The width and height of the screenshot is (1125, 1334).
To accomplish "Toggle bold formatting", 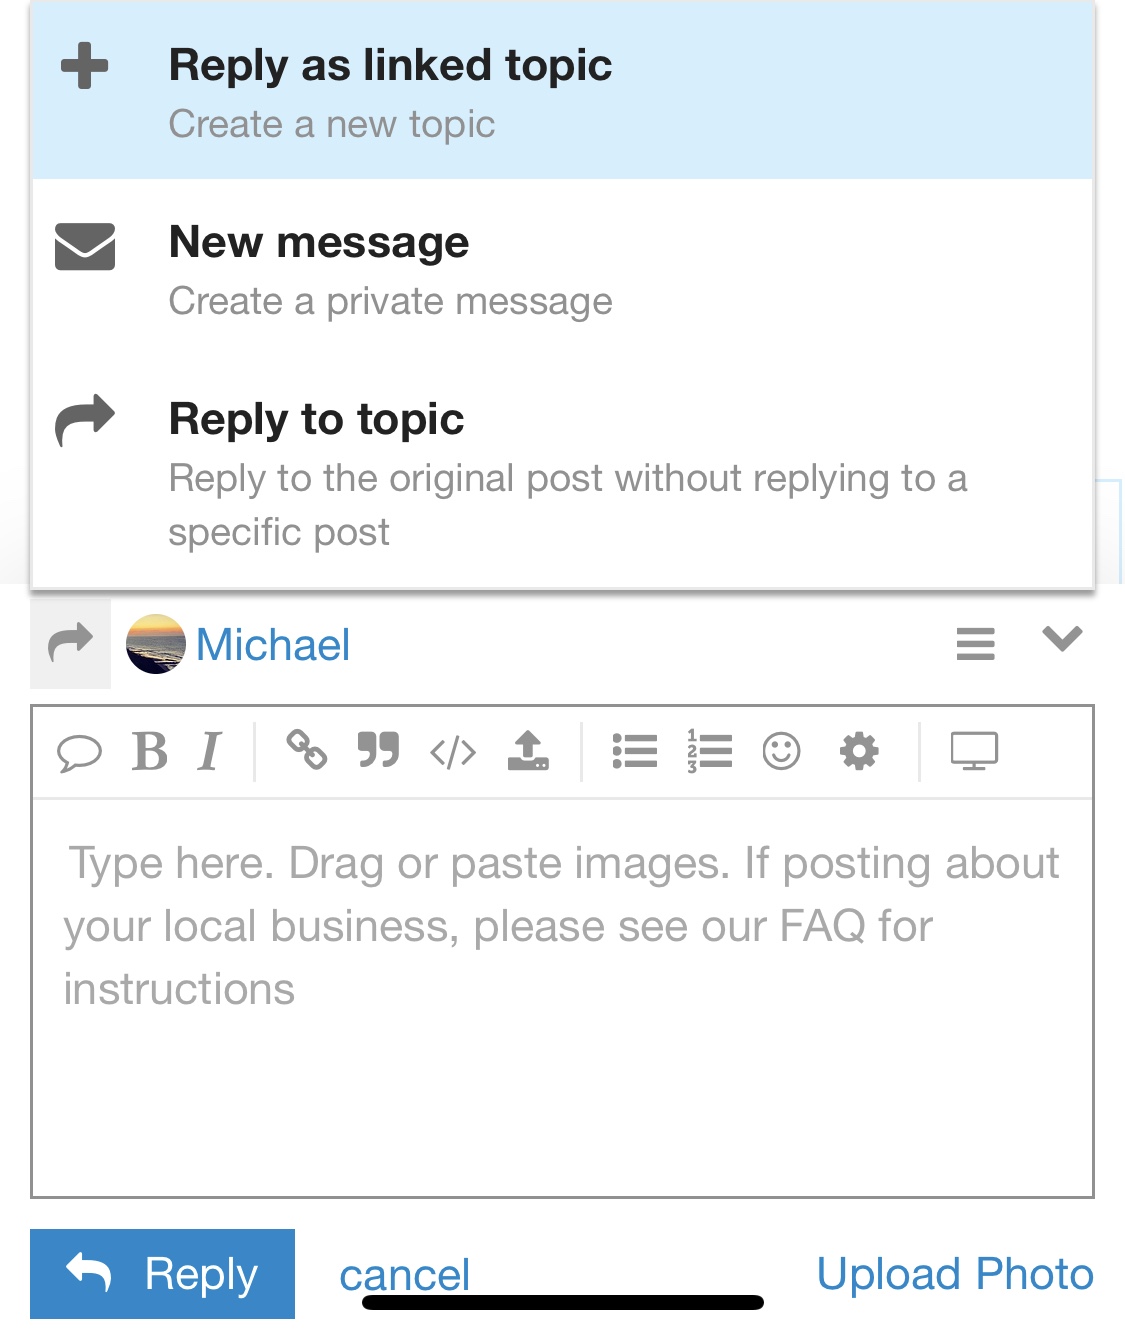I will pyautogui.click(x=150, y=752).
